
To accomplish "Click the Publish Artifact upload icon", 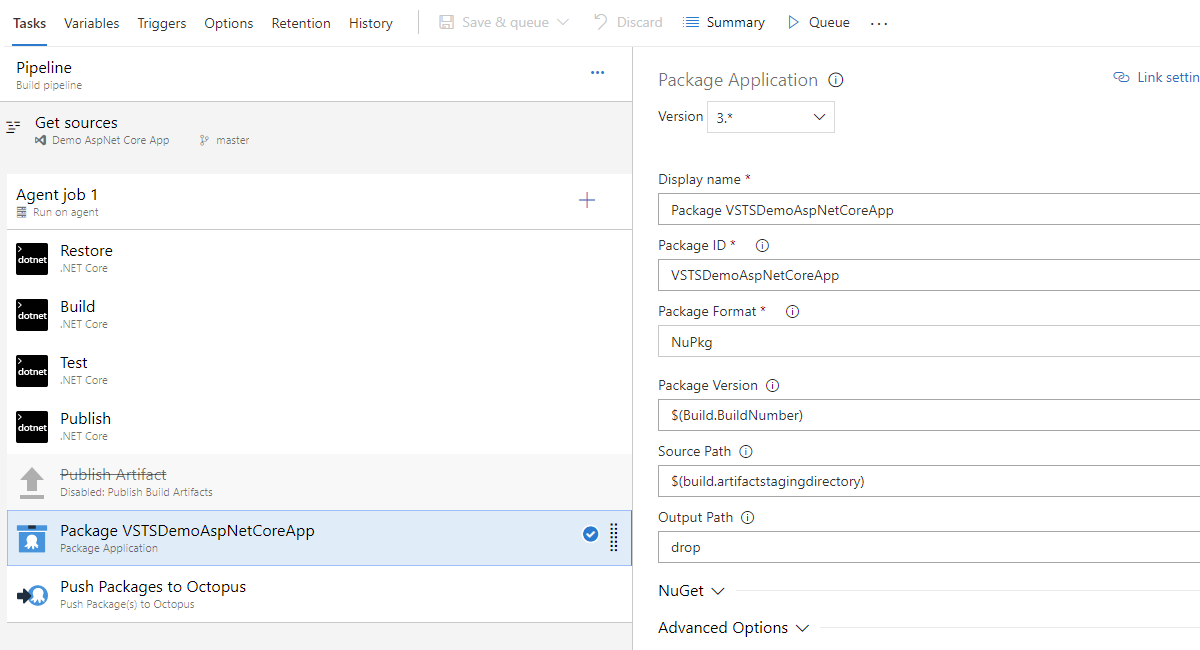I will 32,481.
